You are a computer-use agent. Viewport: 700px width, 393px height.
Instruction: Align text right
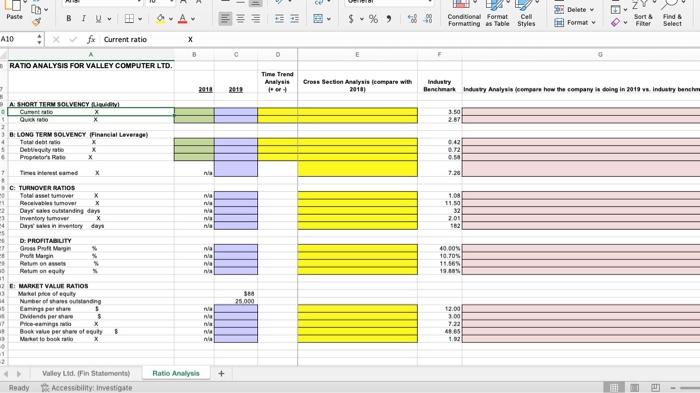pyautogui.click(x=255, y=19)
